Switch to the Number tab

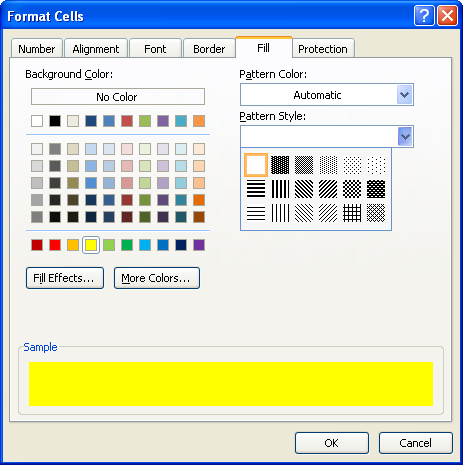pos(37,49)
